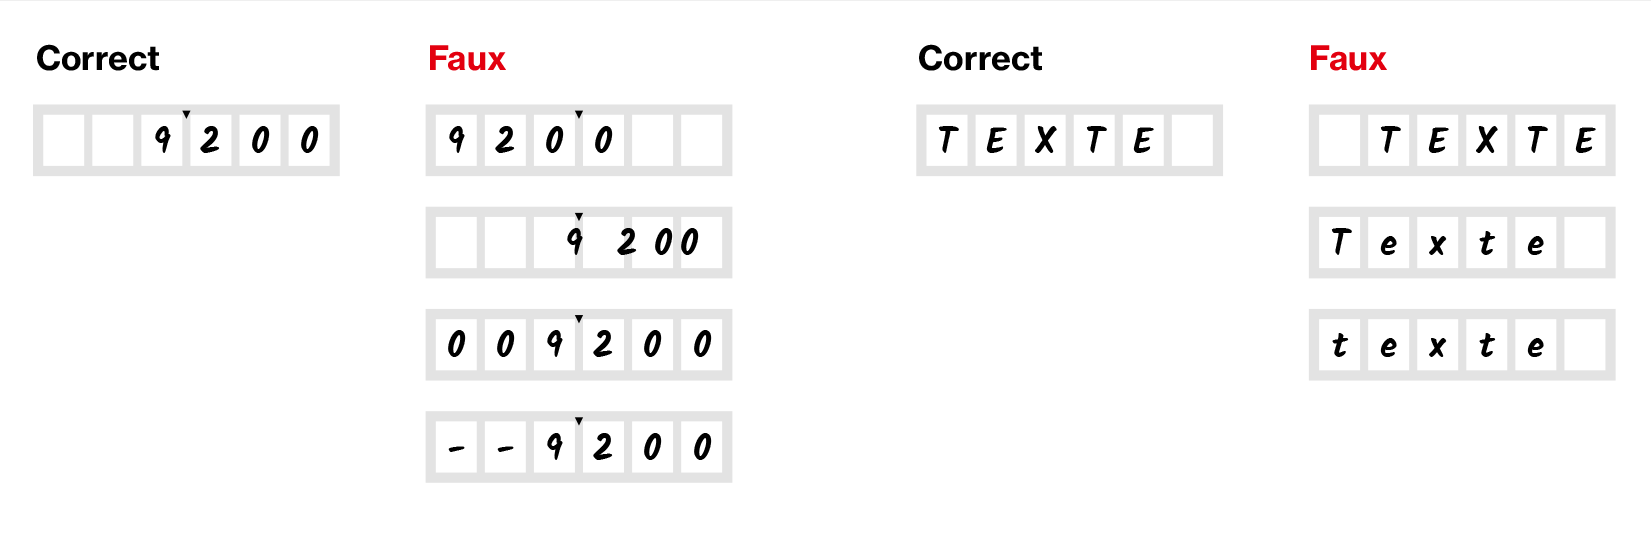
Task: Click digit 9 in the left-aligned faux 9200 field
Action: click(456, 140)
